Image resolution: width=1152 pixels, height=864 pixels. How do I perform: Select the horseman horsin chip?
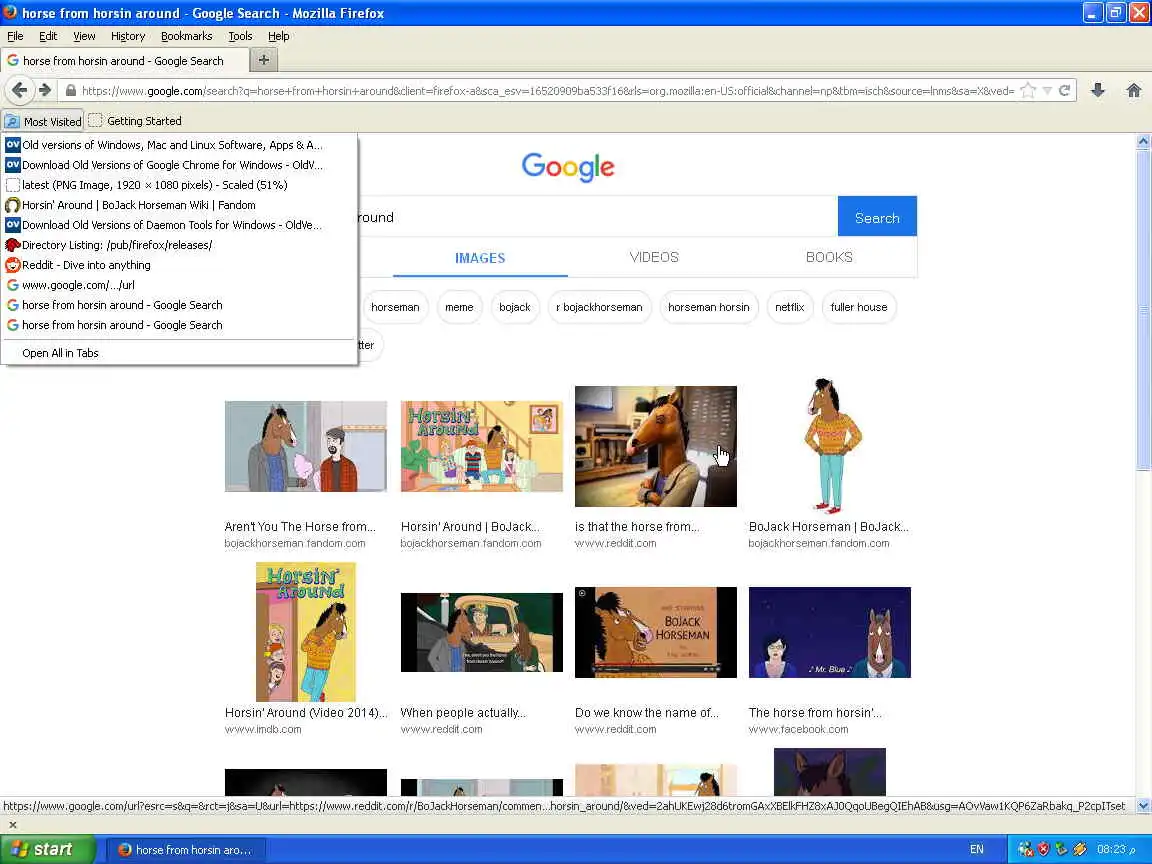[x=708, y=307]
